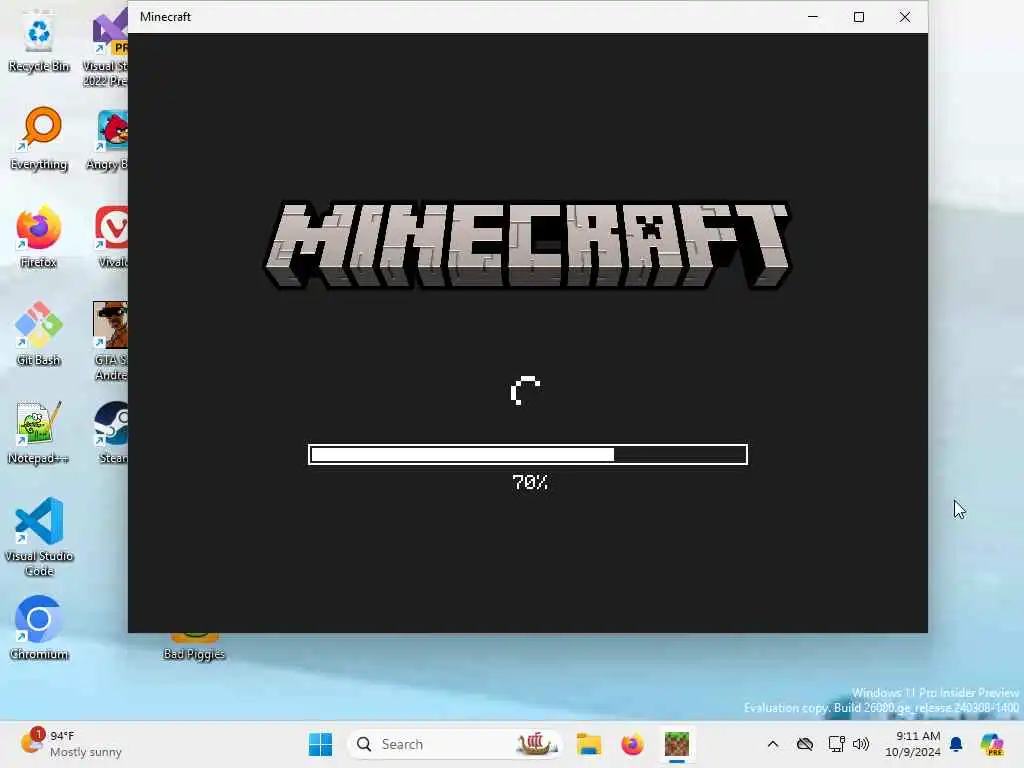The width and height of the screenshot is (1024, 768).
Task: Maximize the Minecraft window
Action: (859, 17)
